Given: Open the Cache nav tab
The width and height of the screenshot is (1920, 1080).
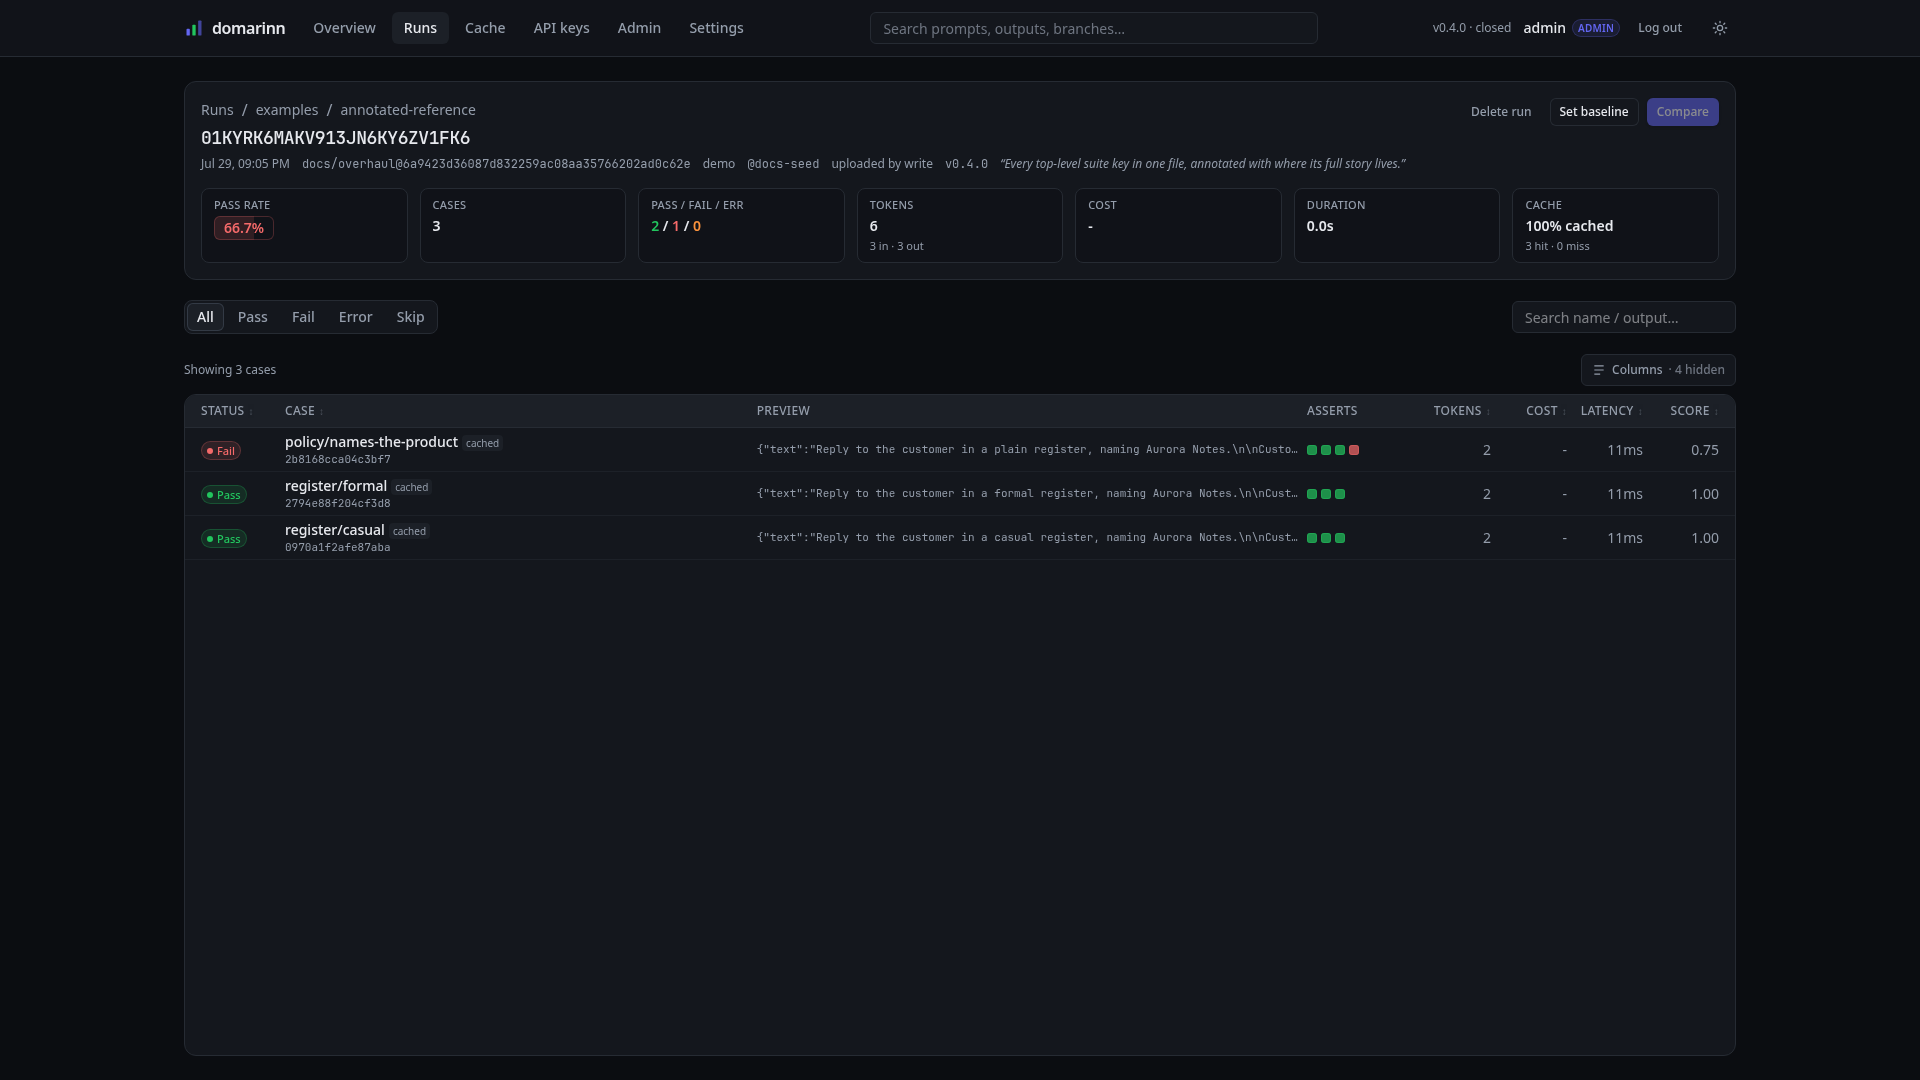Looking at the screenshot, I should pyautogui.click(x=485, y=28).
